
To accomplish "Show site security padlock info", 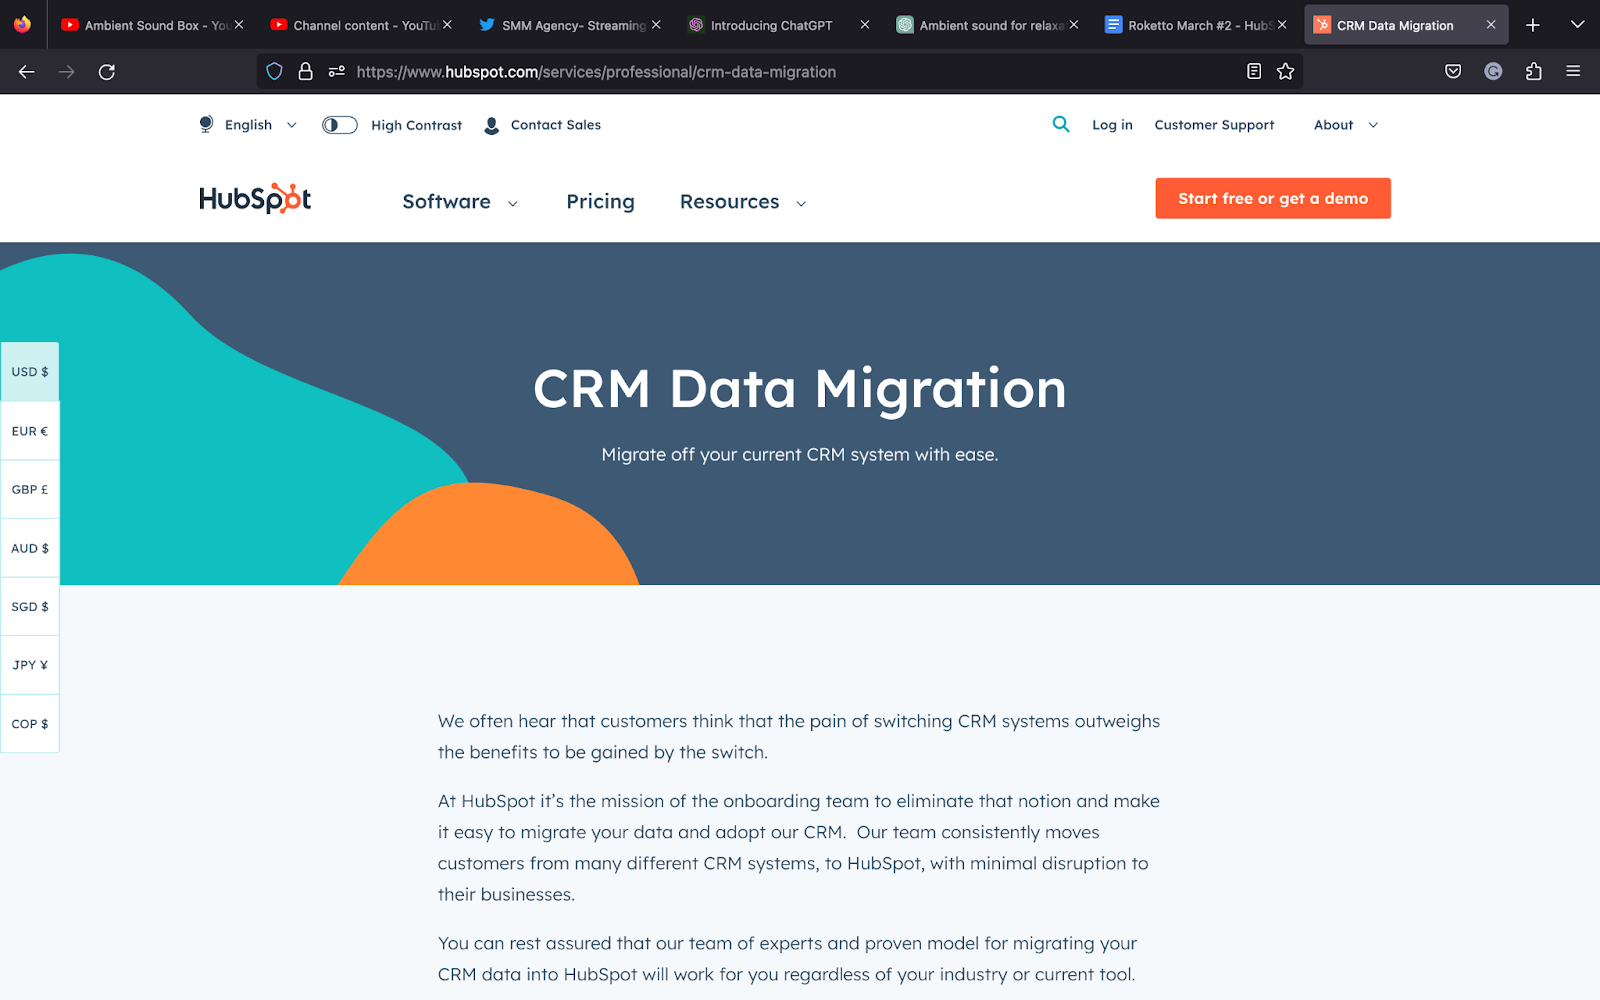I will click(x=306, y=71).
